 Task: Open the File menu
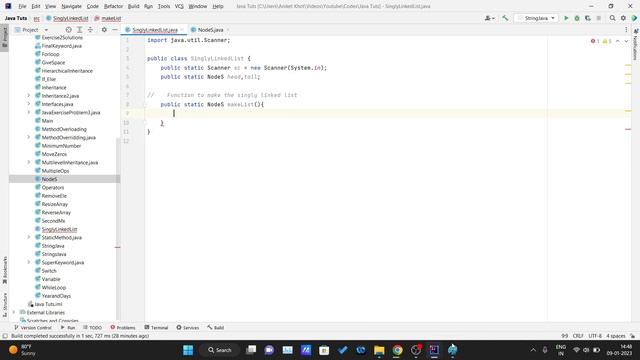(22, 6)
